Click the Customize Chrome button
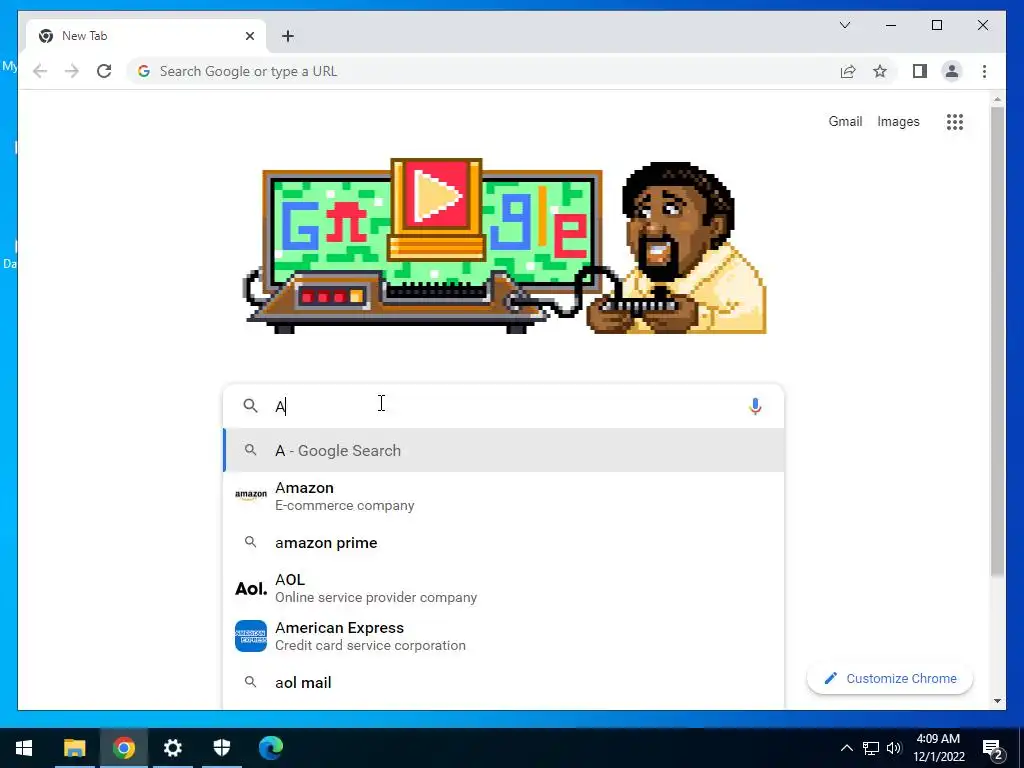 coord(890,679)
